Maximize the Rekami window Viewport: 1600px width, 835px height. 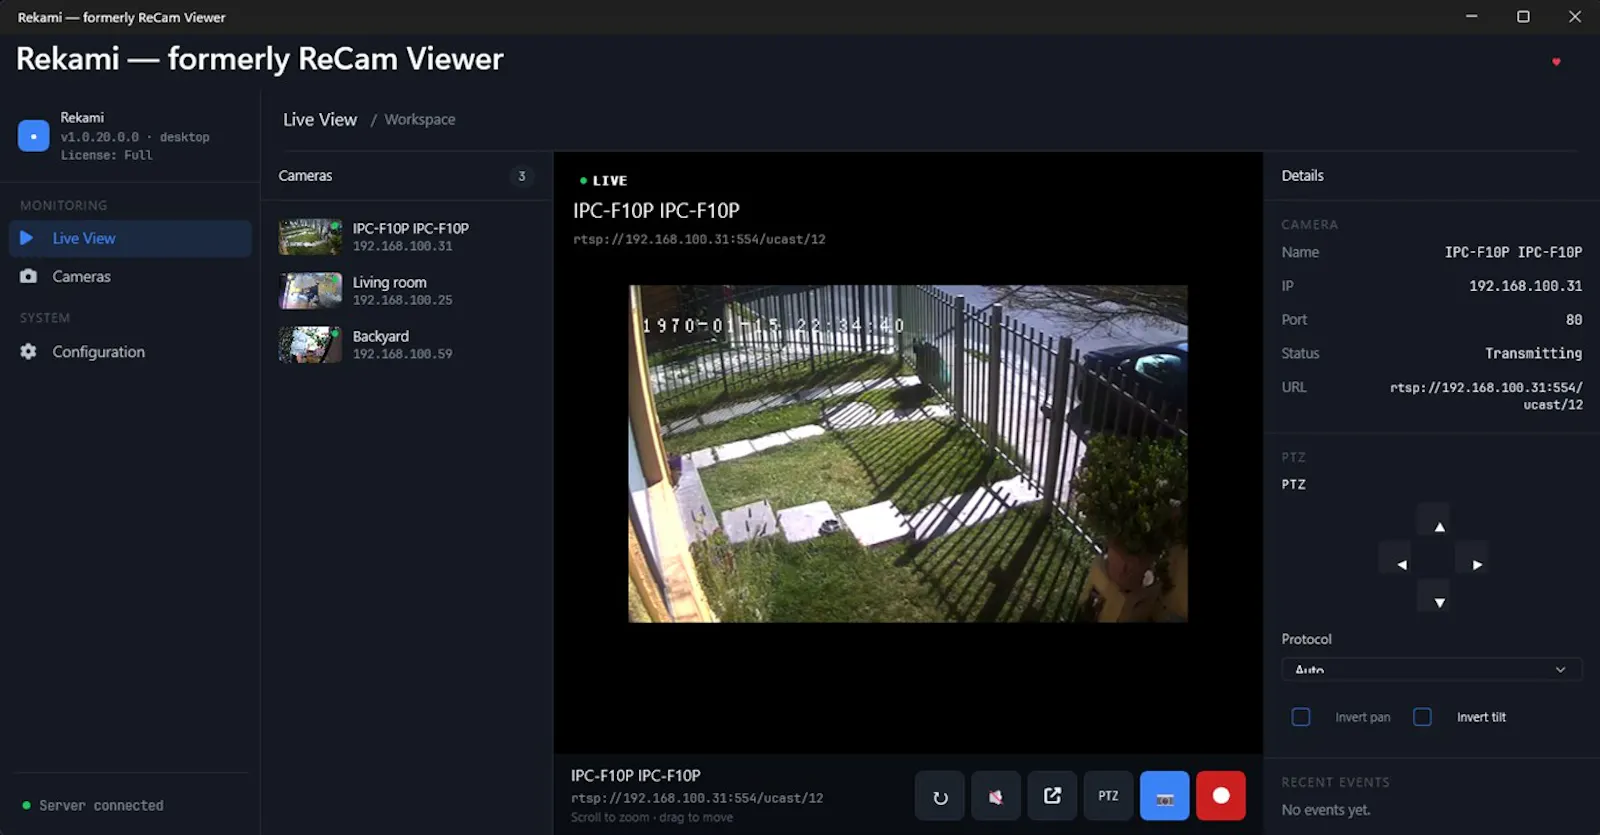click(1523, 17)
